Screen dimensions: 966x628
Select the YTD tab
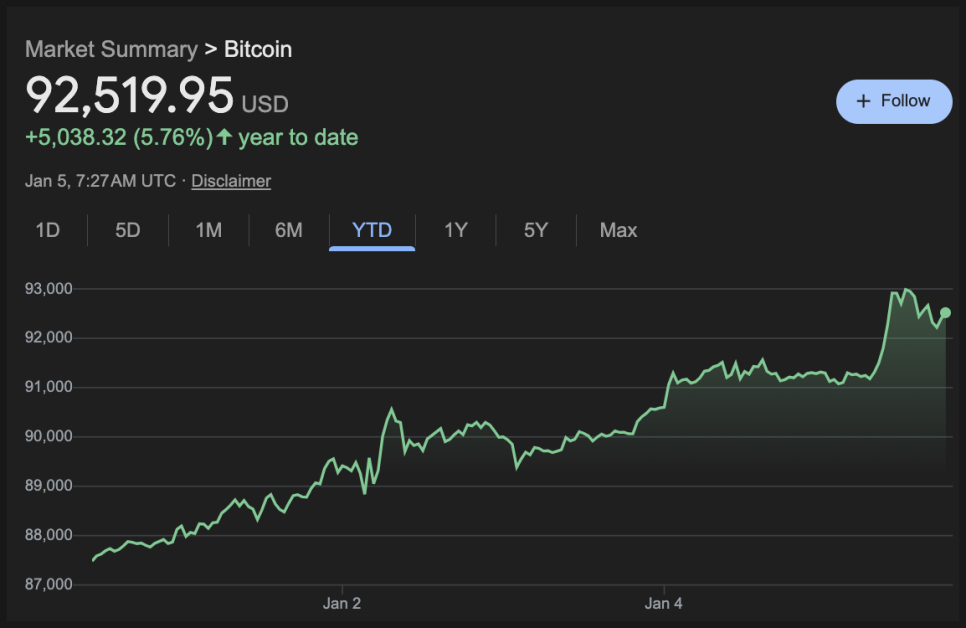click(x=372, y=230)
